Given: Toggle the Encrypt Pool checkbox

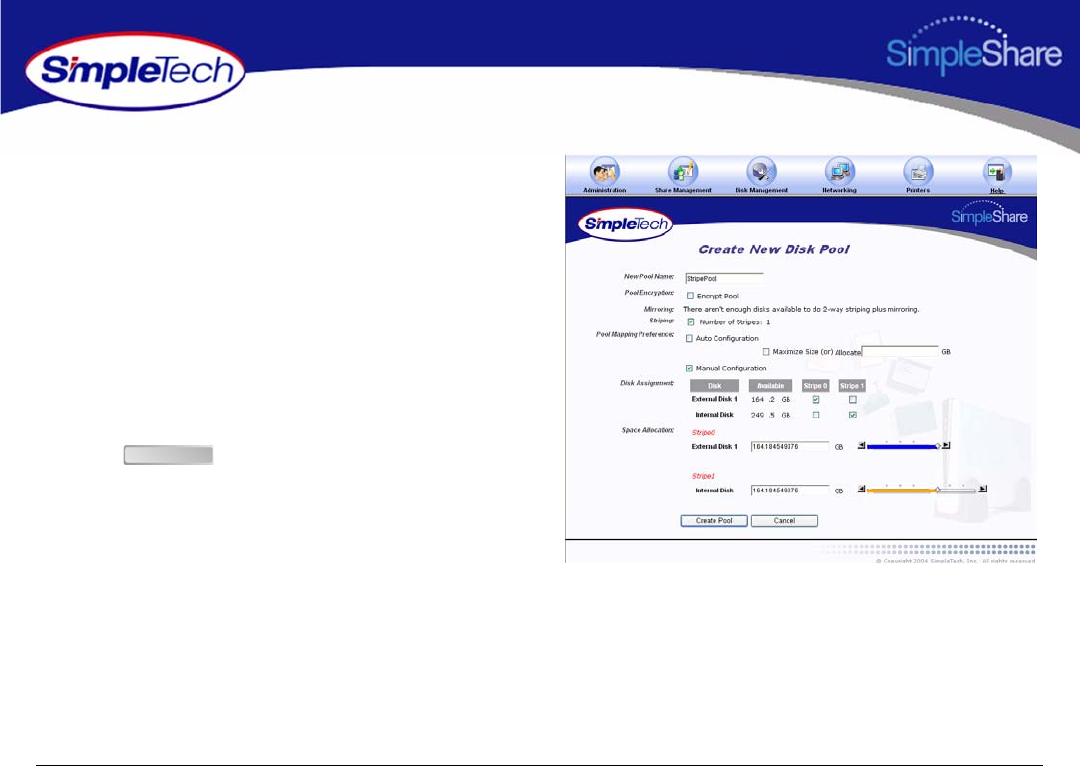Looking at the screenshot, I should (690, 296).
